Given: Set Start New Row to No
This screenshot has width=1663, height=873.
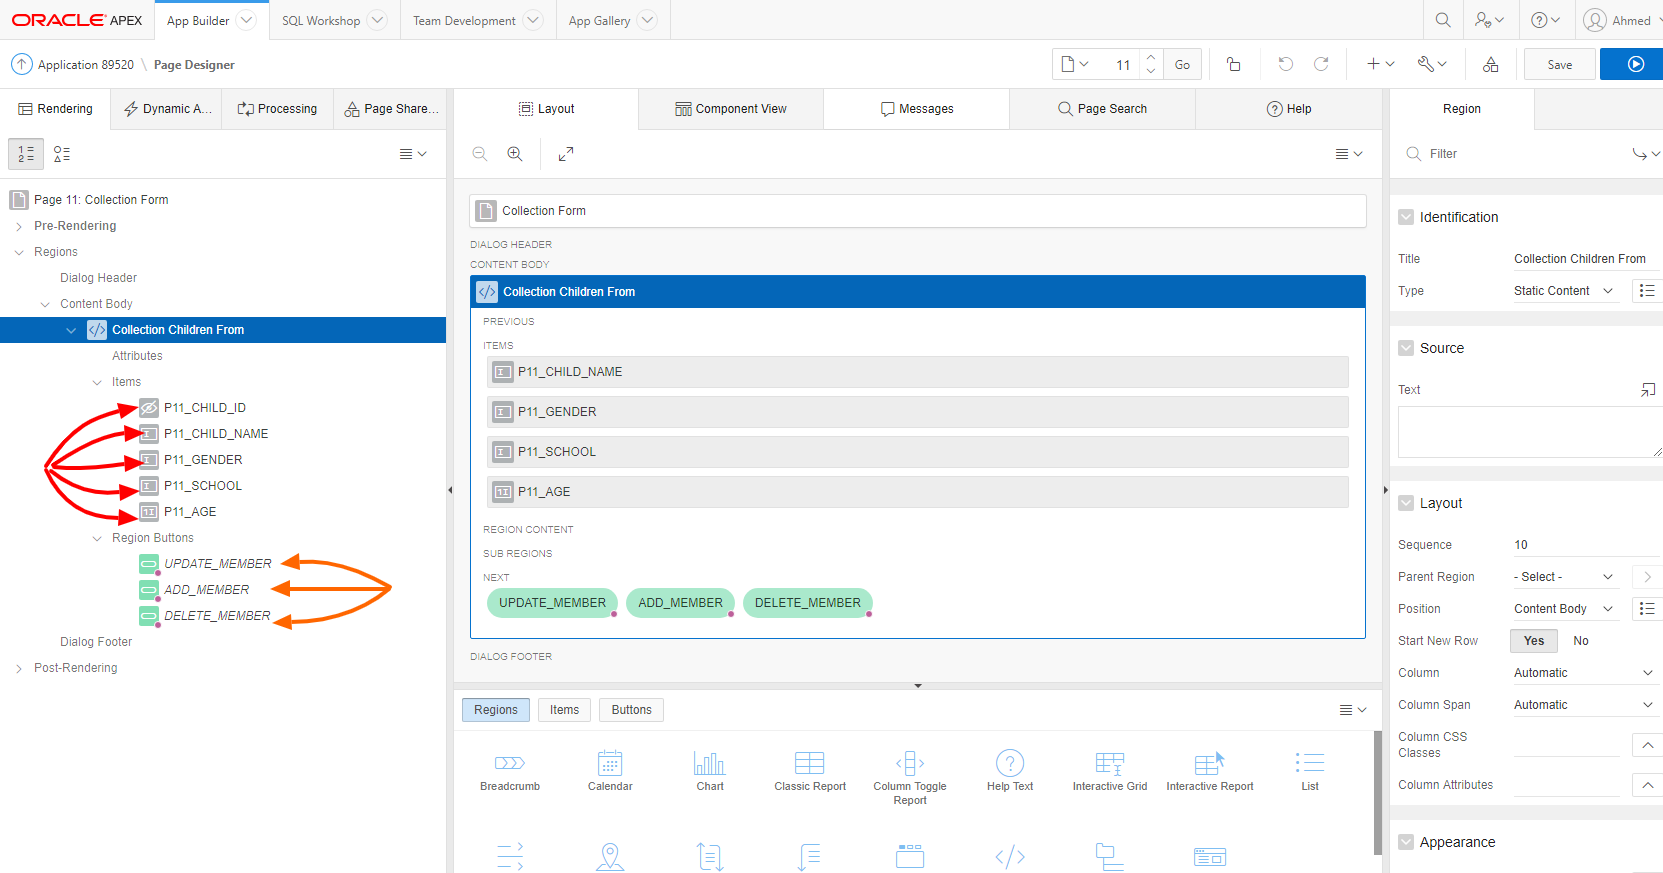Looking at the screenshot, I should tap(1580, 641).
